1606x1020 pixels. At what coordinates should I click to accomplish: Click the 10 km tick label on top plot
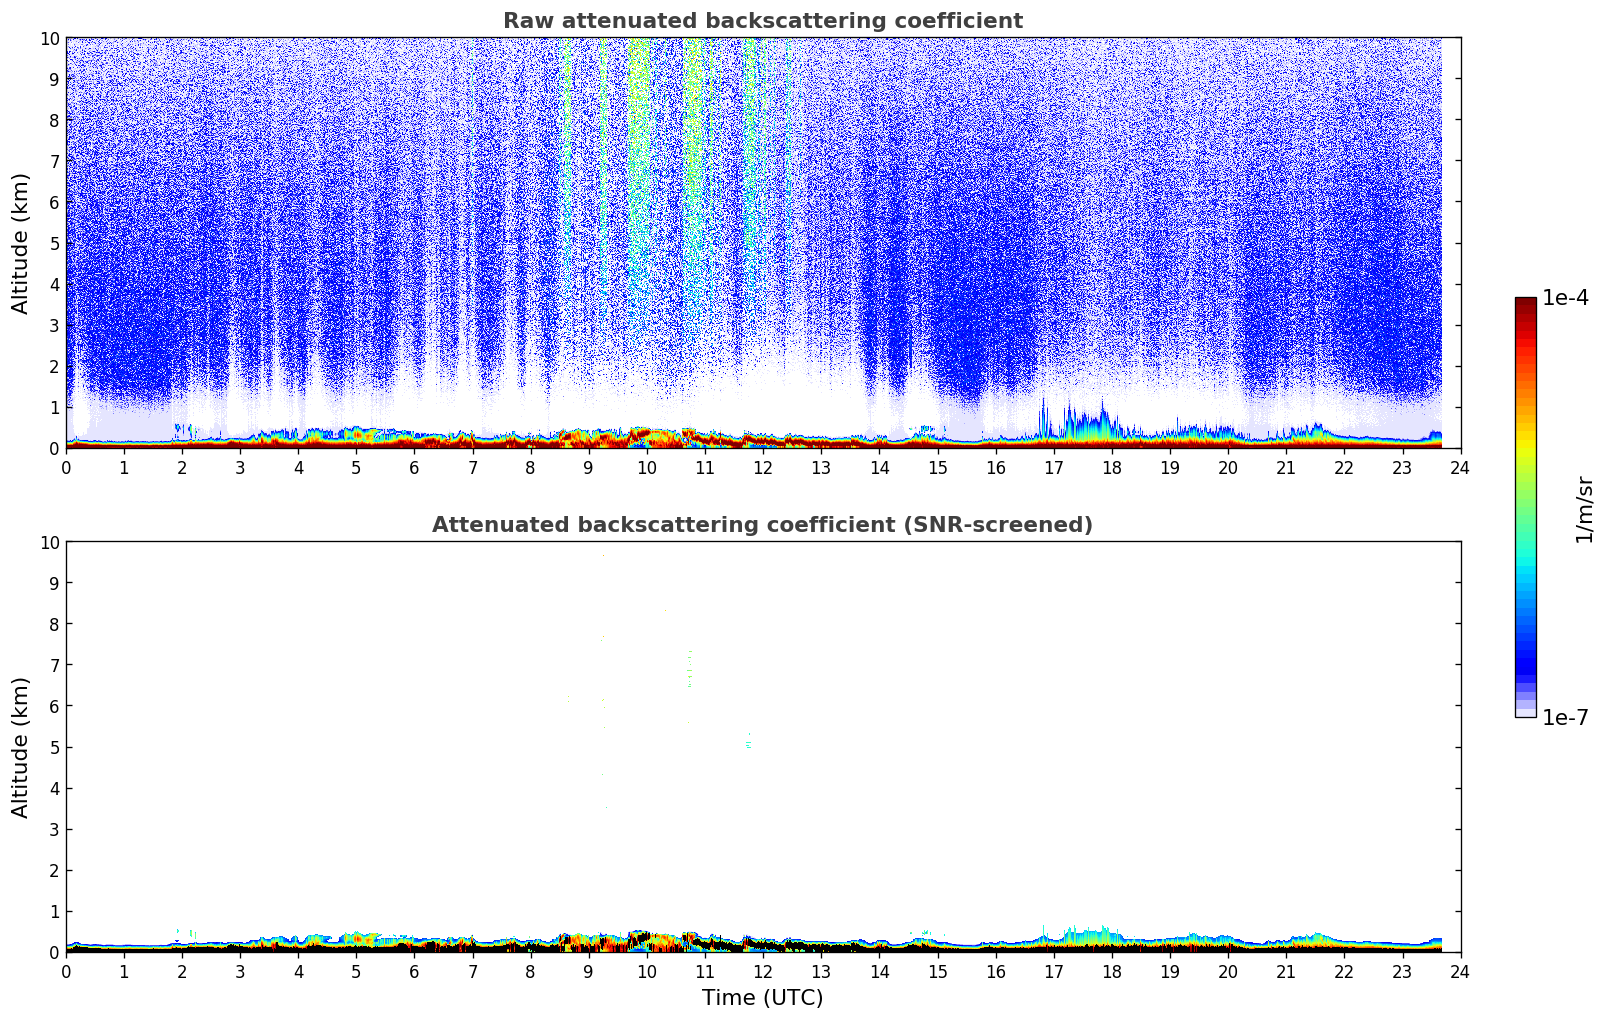coord(50,38)
